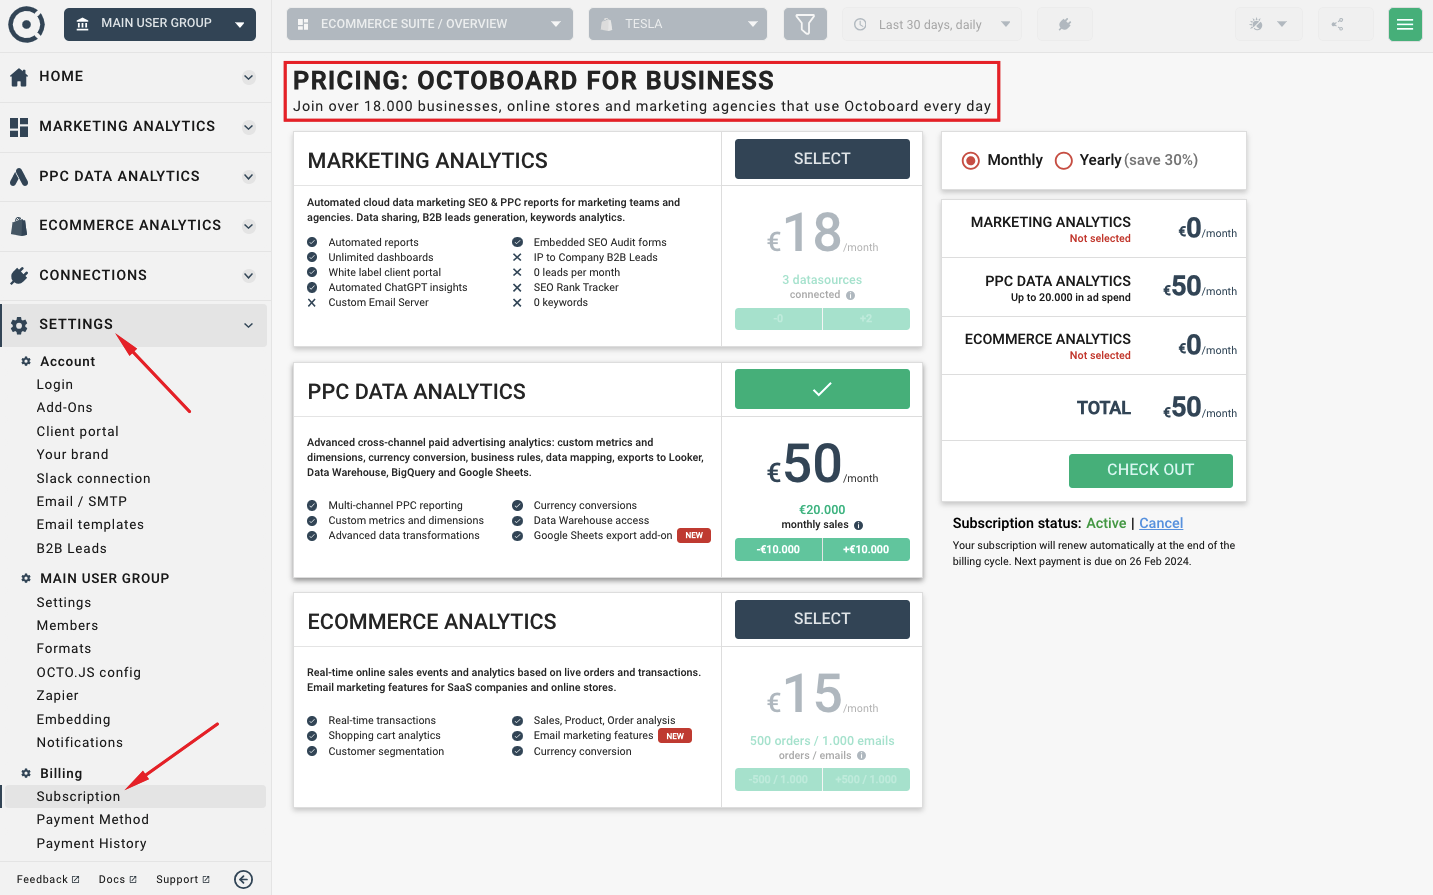Image resolution: width=1433 pixels, height=895 pixels.
Task: Open the TESLA client dropdown
Action: (678, 24)
